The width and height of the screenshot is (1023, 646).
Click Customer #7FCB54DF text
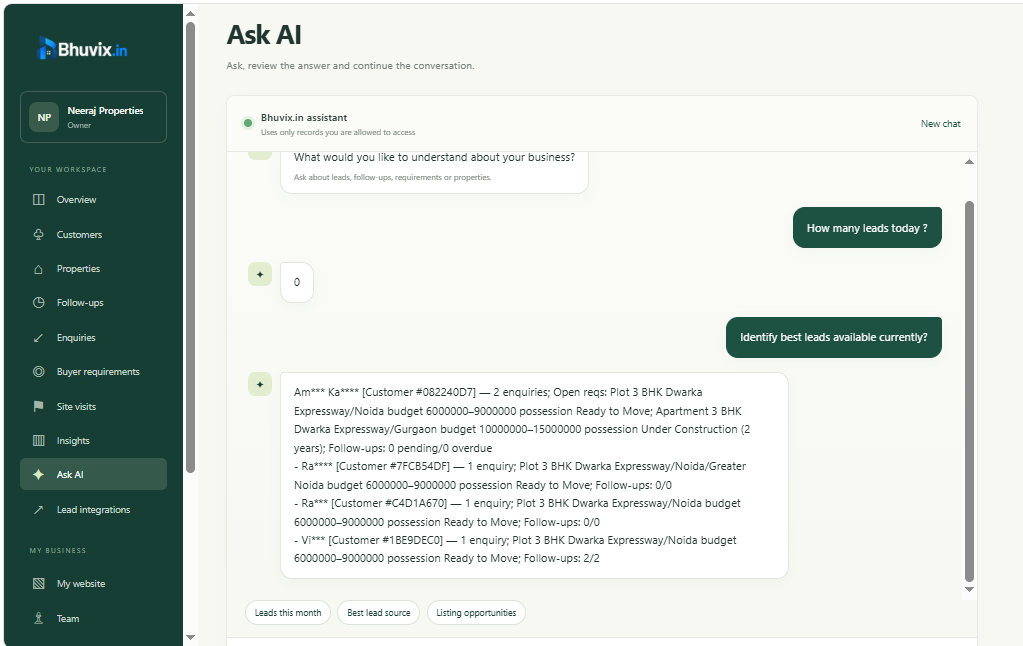(x=393, y=467)
